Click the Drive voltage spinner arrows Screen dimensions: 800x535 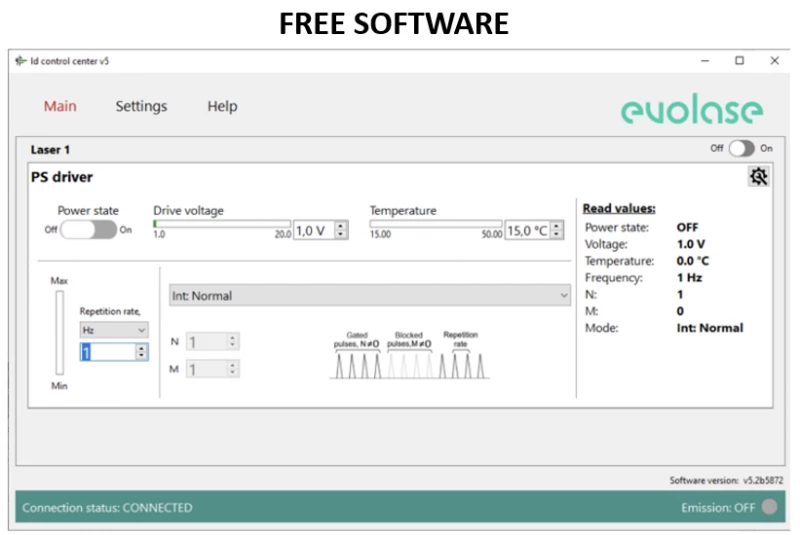[341, 230]
